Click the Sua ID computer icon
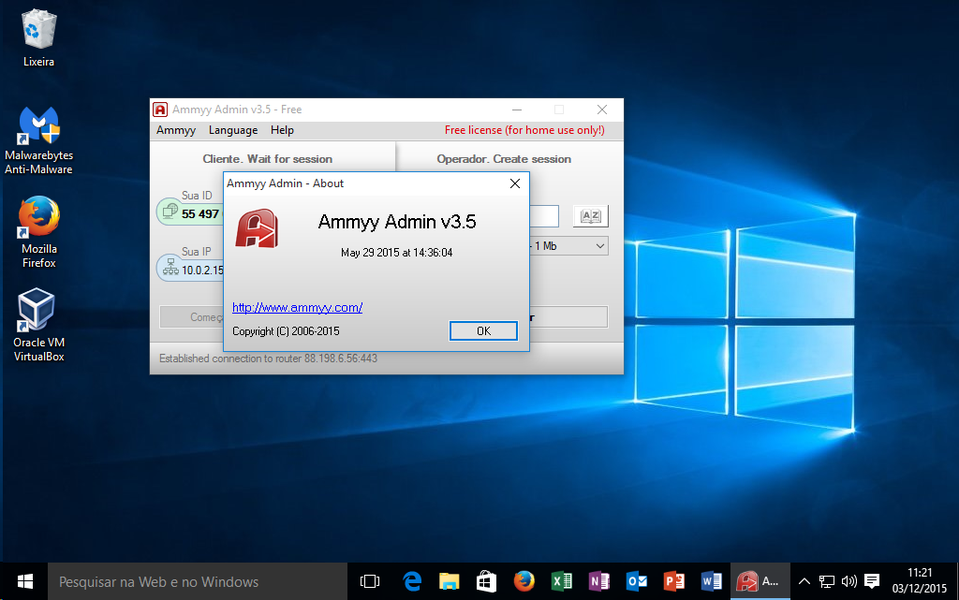 pyautogui.click(x=168, y=213)
